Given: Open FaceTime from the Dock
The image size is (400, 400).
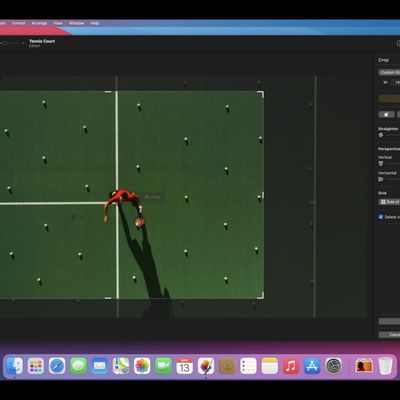Looking at the screenshot, I should point(163,366).
